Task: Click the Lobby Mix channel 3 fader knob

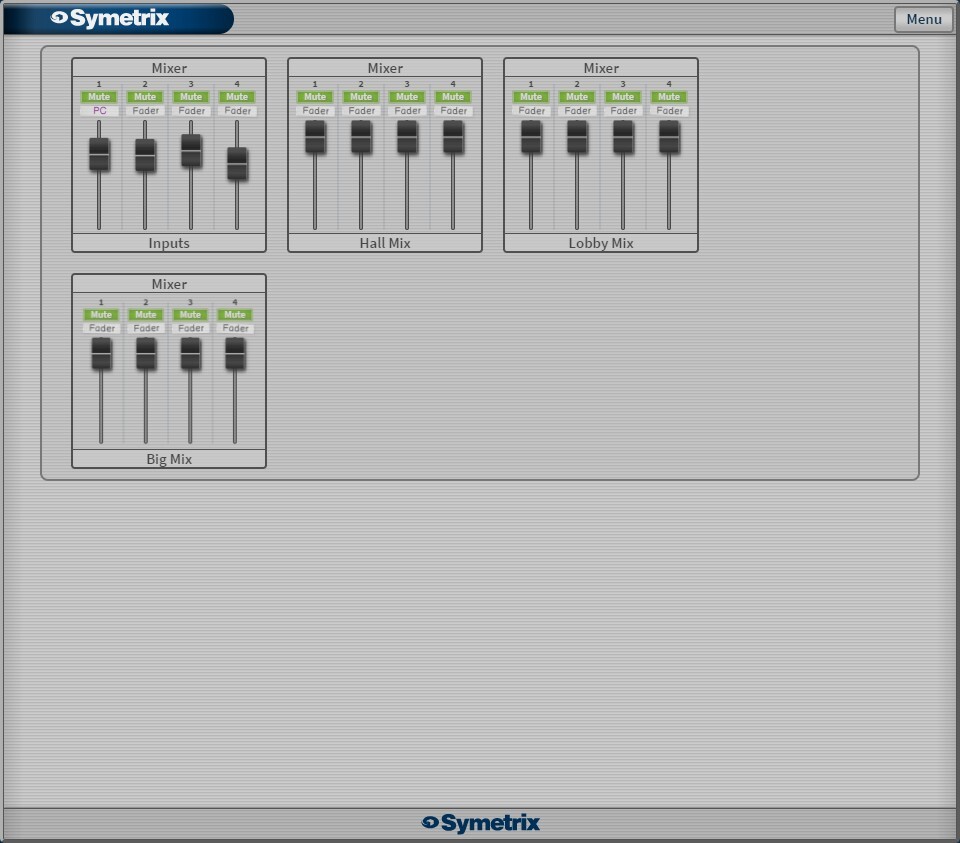Action: click(623, 137)
